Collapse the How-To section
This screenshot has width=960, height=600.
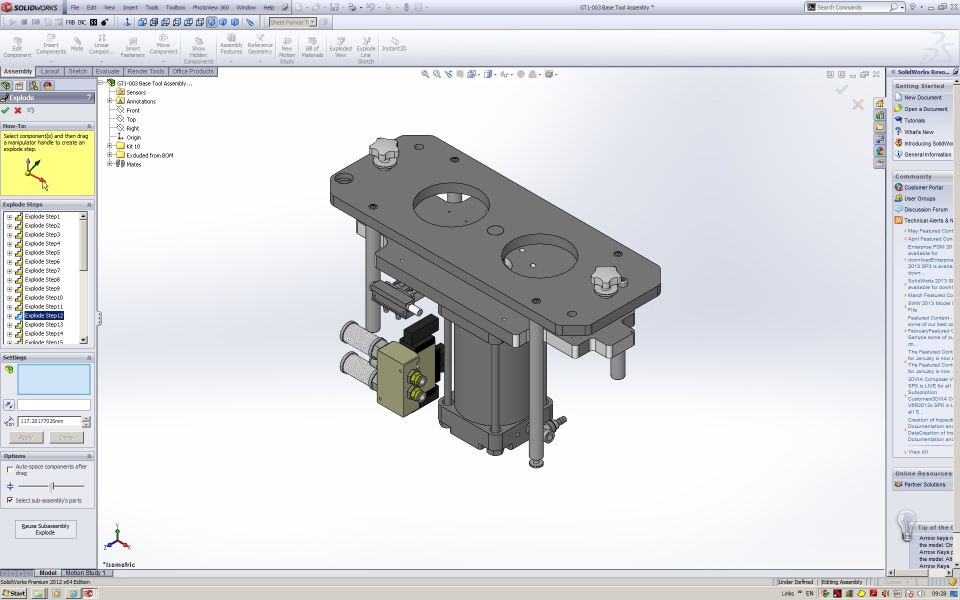pyautogui.click(x=89, y=126)
